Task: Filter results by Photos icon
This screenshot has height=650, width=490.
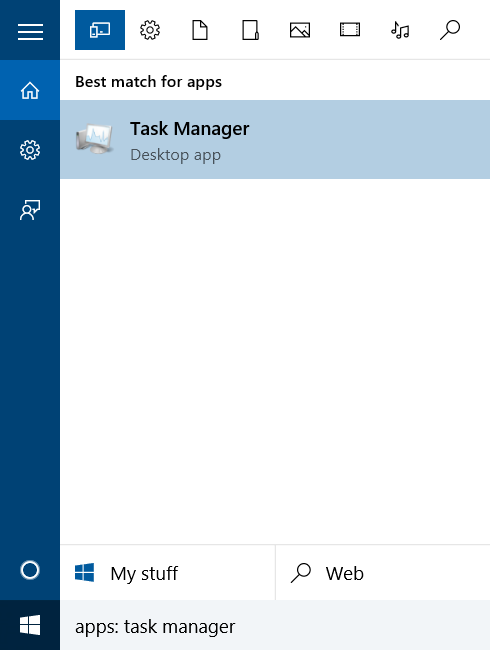Action: [x=300, y=30]
